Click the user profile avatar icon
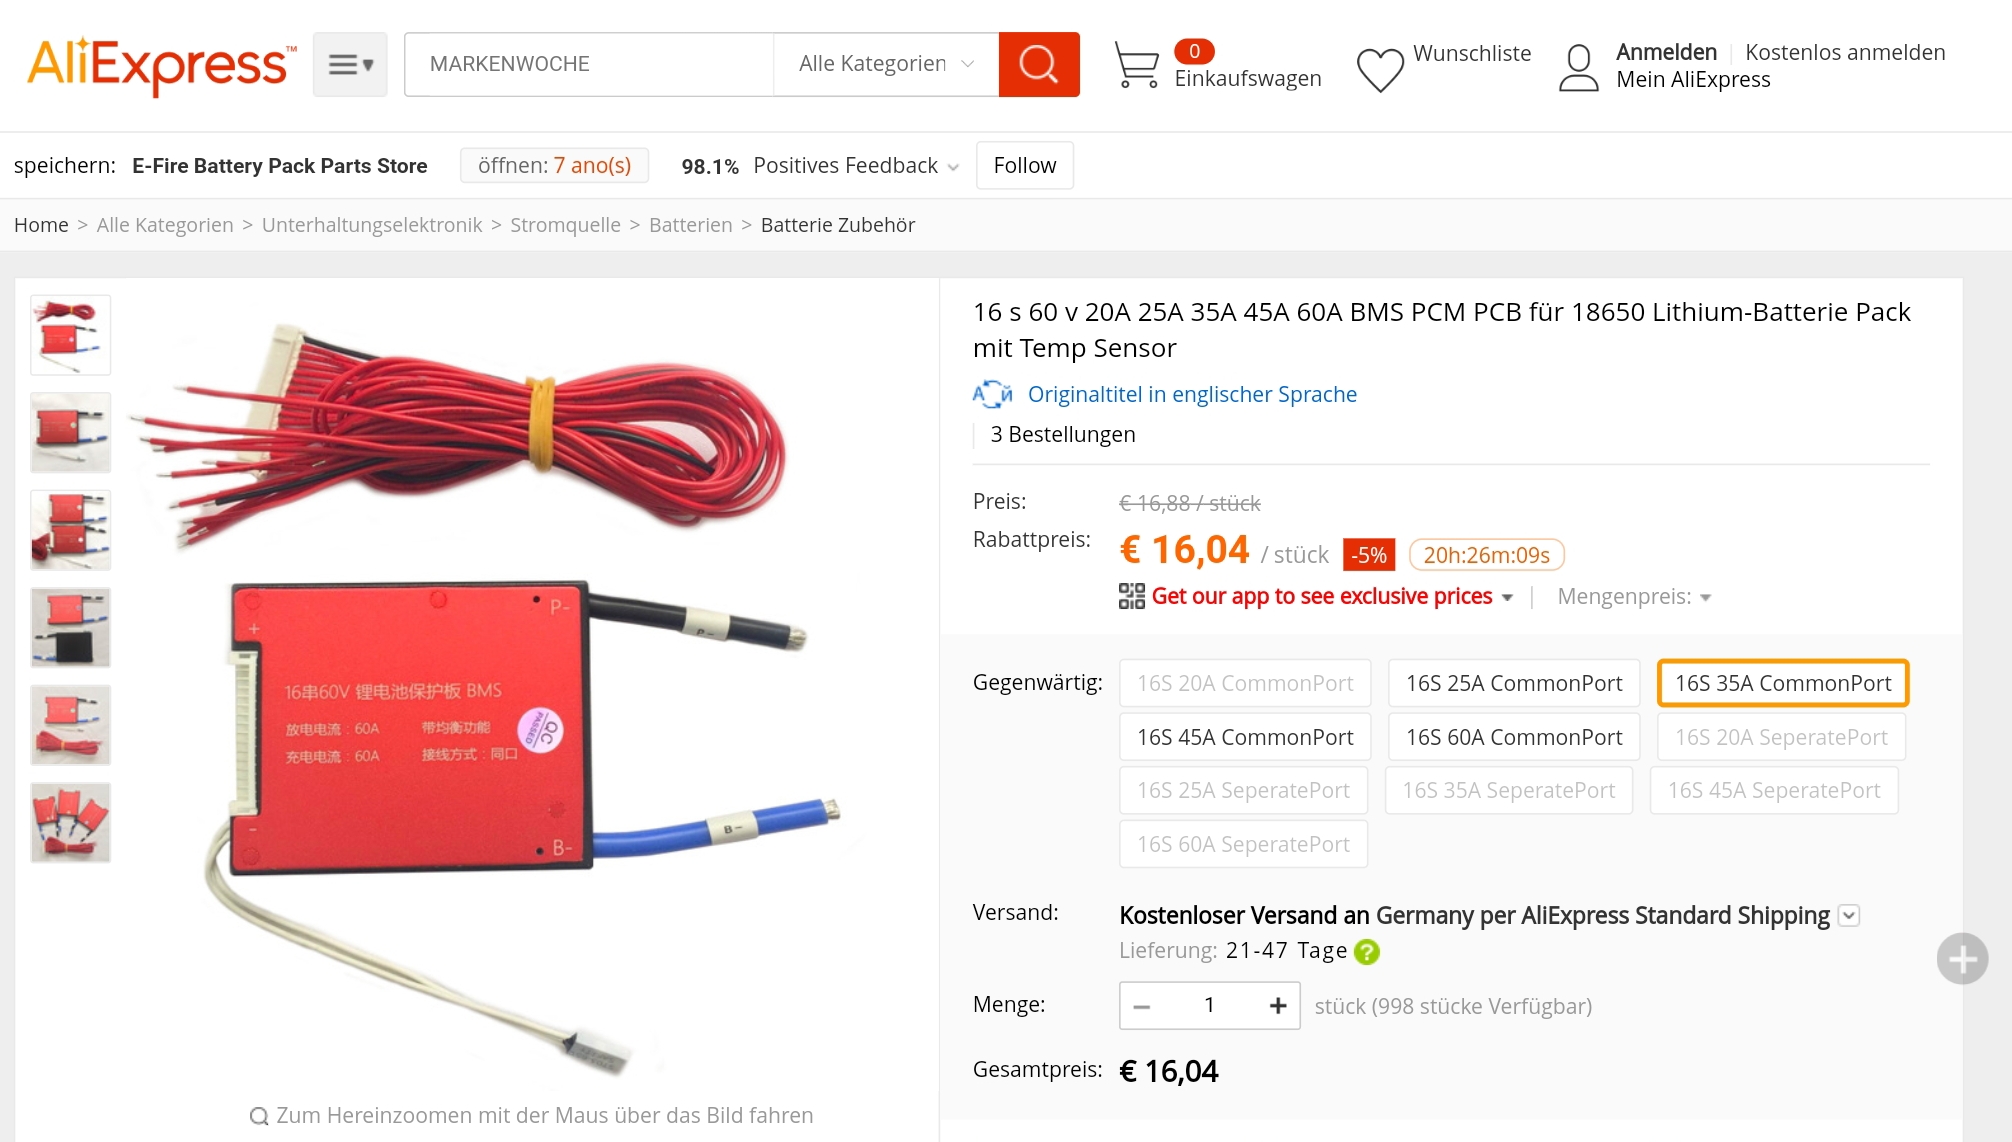 [x=1579, y=68]
